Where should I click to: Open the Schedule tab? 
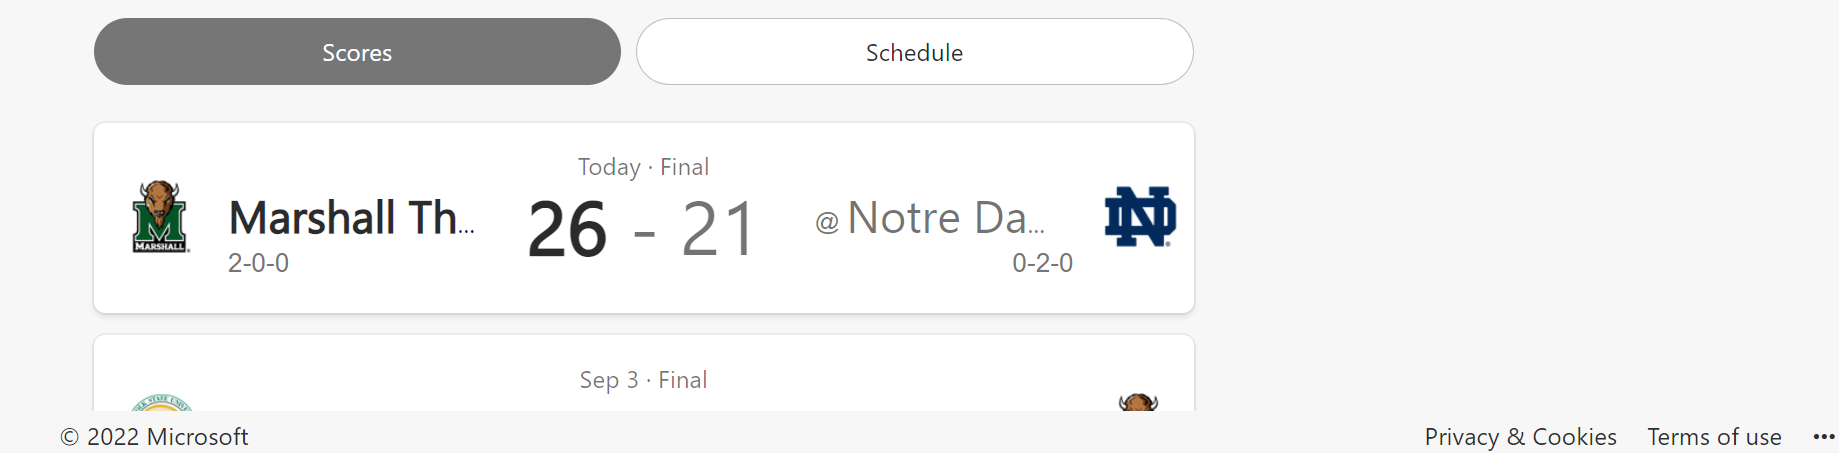(x=914, y=52)
